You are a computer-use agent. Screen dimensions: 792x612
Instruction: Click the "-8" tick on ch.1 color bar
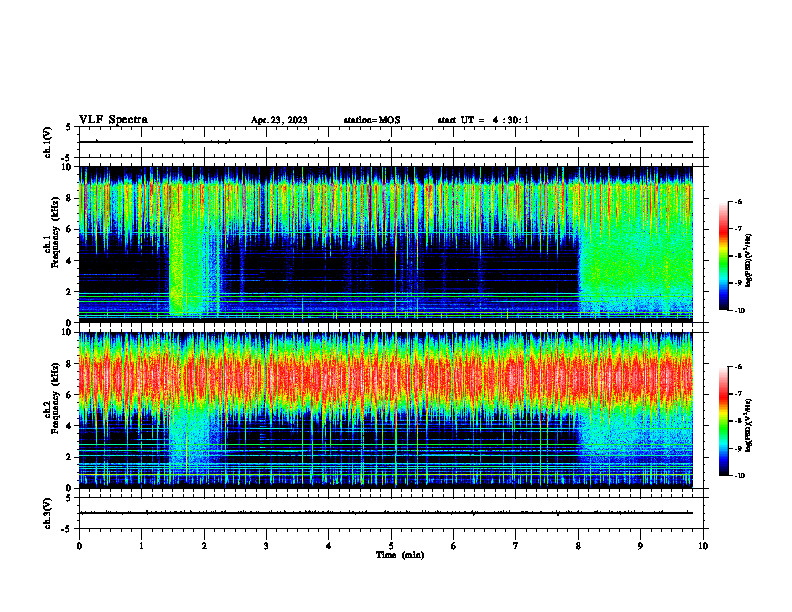[x=738, y=256]
